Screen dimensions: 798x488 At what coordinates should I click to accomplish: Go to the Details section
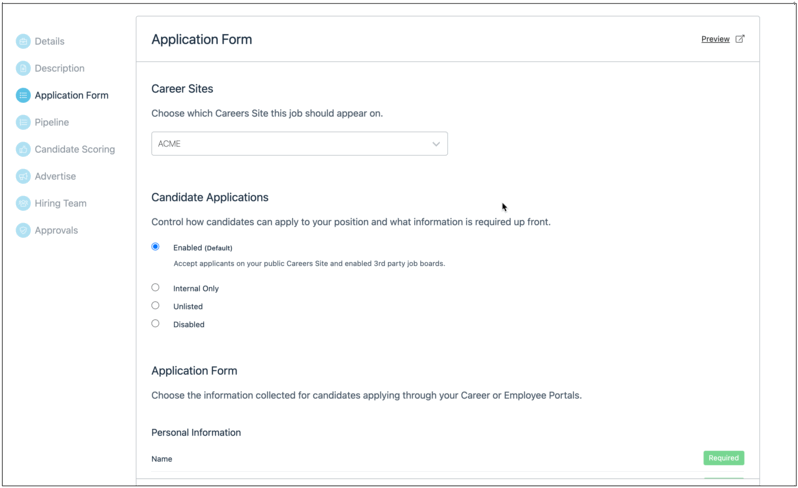pyautogui.click(x=49, y=41)
